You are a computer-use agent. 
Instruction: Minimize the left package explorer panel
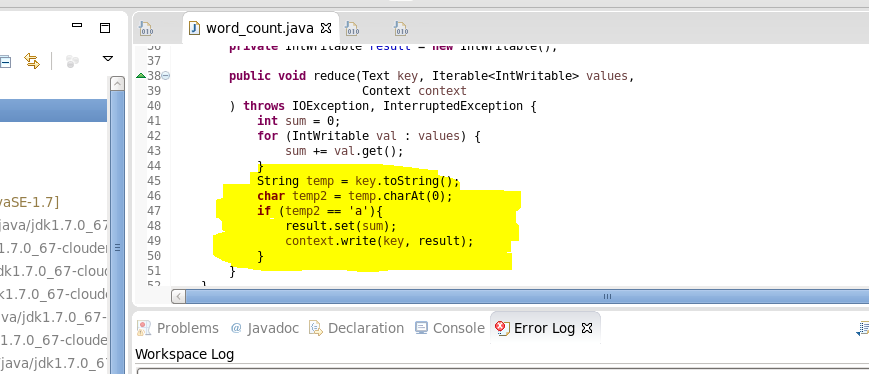click(x=76, y=25)
